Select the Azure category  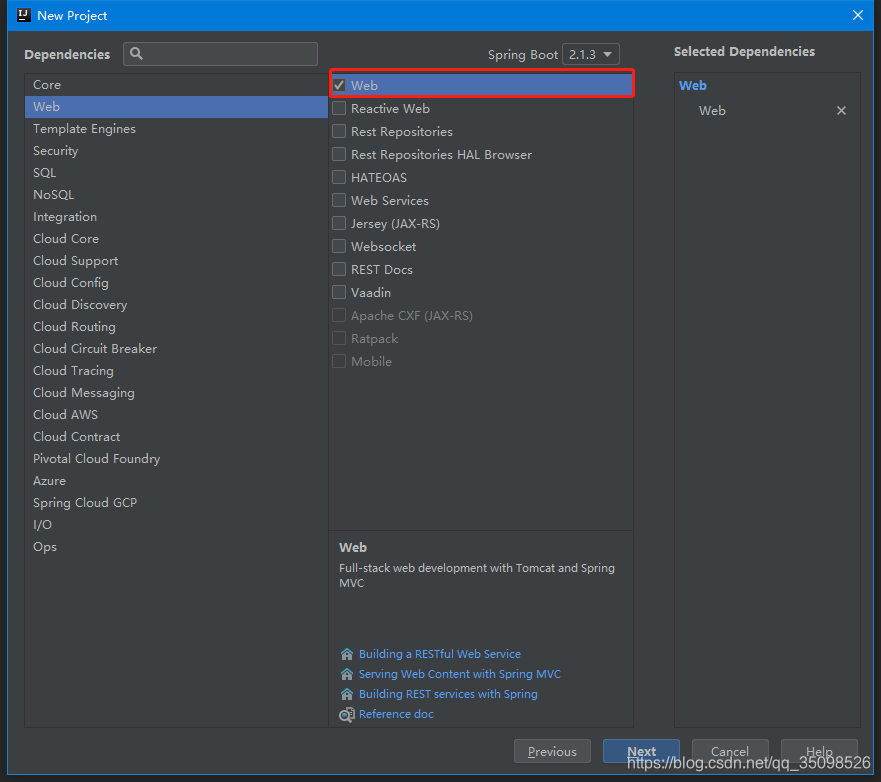(x=176, y=481)
